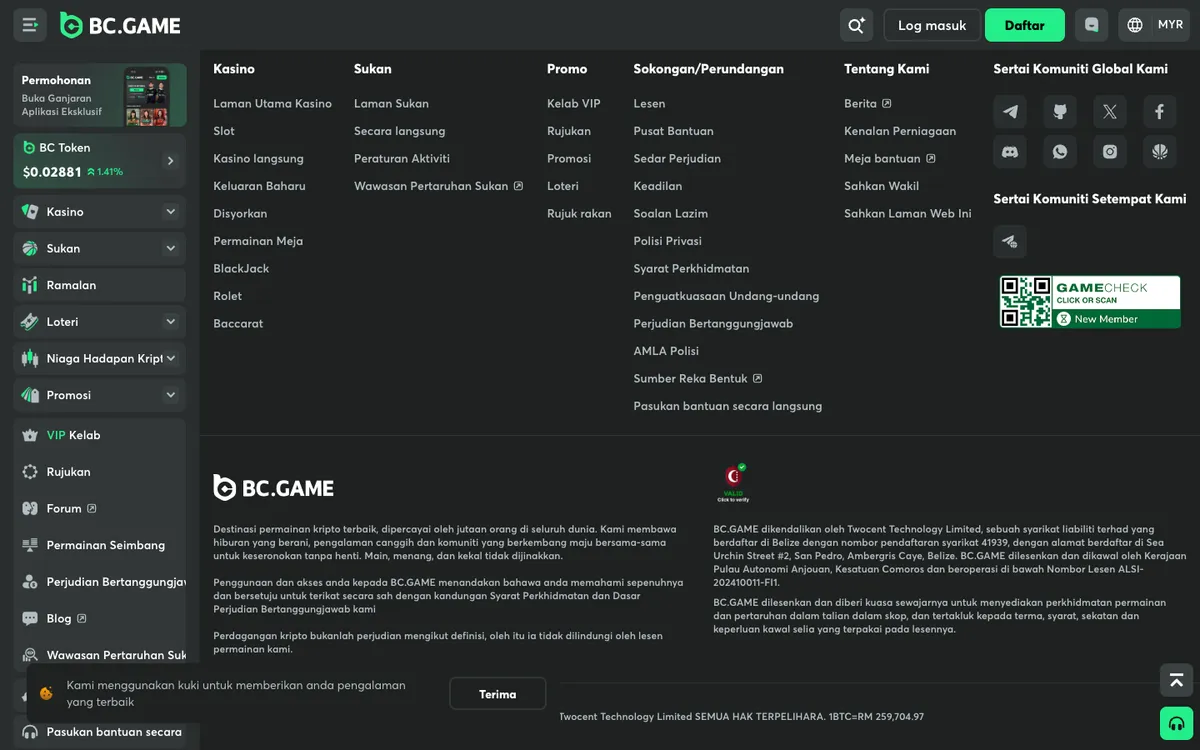Open the Lesen link

point(649,104)
